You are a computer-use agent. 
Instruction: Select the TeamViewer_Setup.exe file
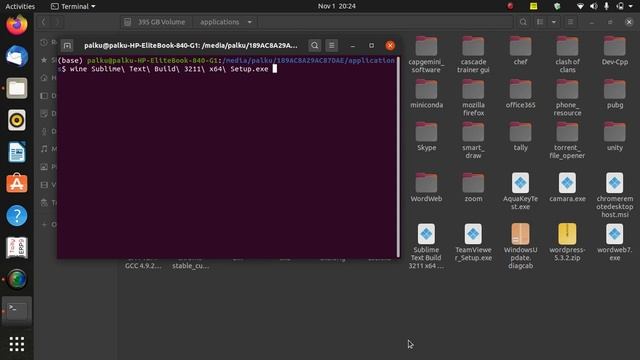click(473, 242)
